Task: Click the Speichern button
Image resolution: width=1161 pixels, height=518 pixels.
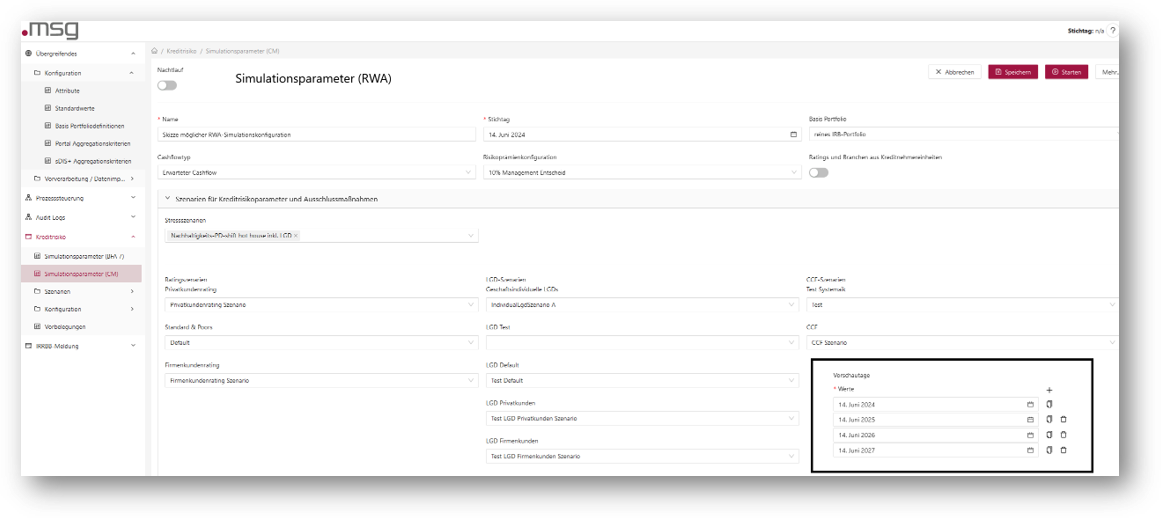Action: (x=1013, y=72)
